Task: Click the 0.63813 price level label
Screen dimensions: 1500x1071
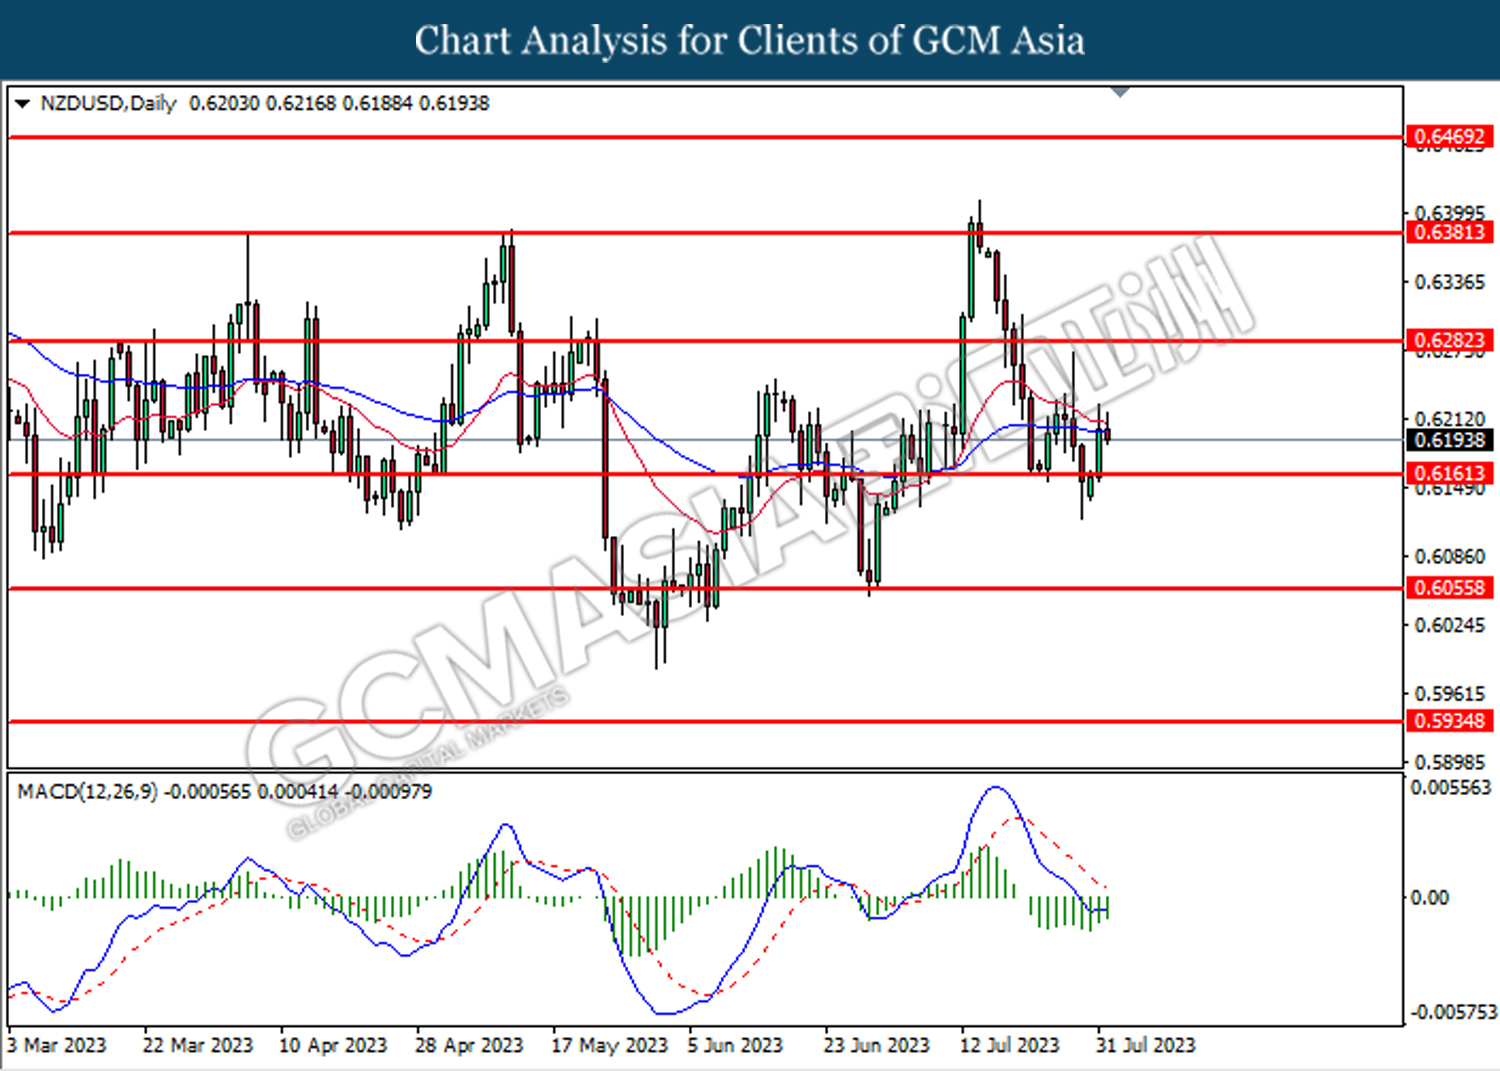Action: click(1449, 233)
